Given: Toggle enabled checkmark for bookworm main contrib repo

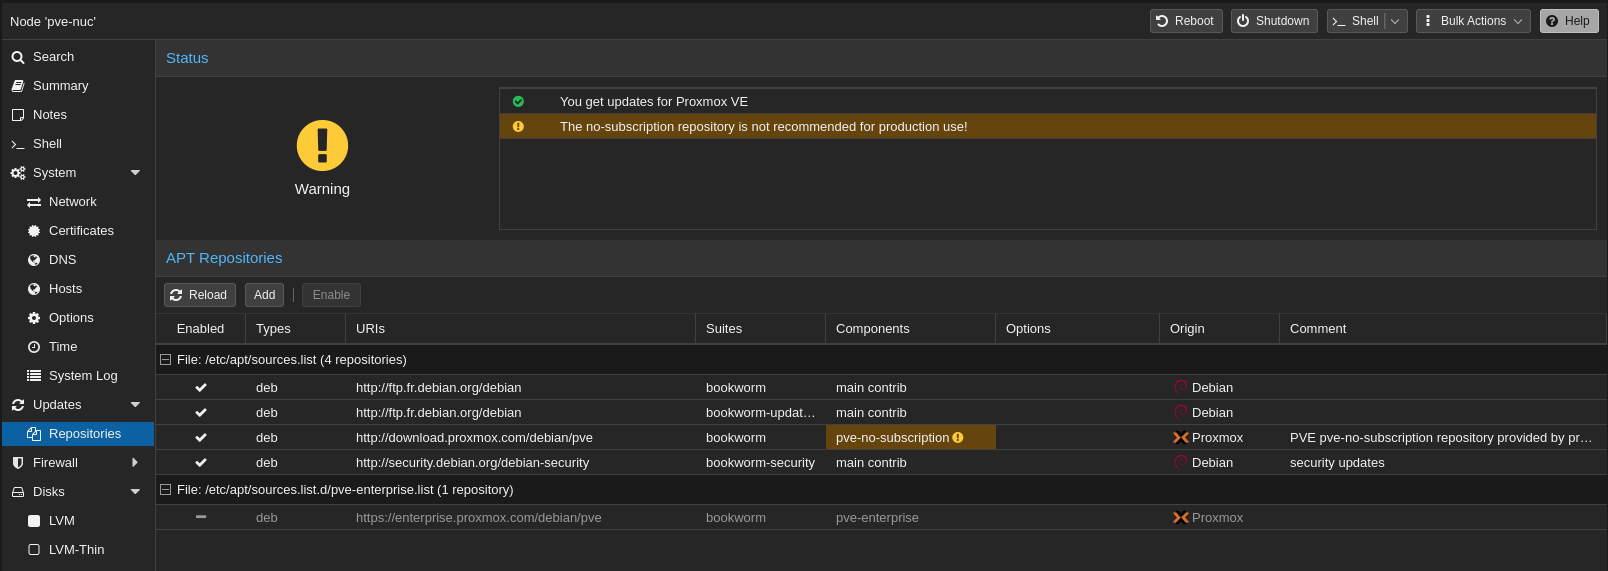Looking at the screenshot, I should point(201,387).
